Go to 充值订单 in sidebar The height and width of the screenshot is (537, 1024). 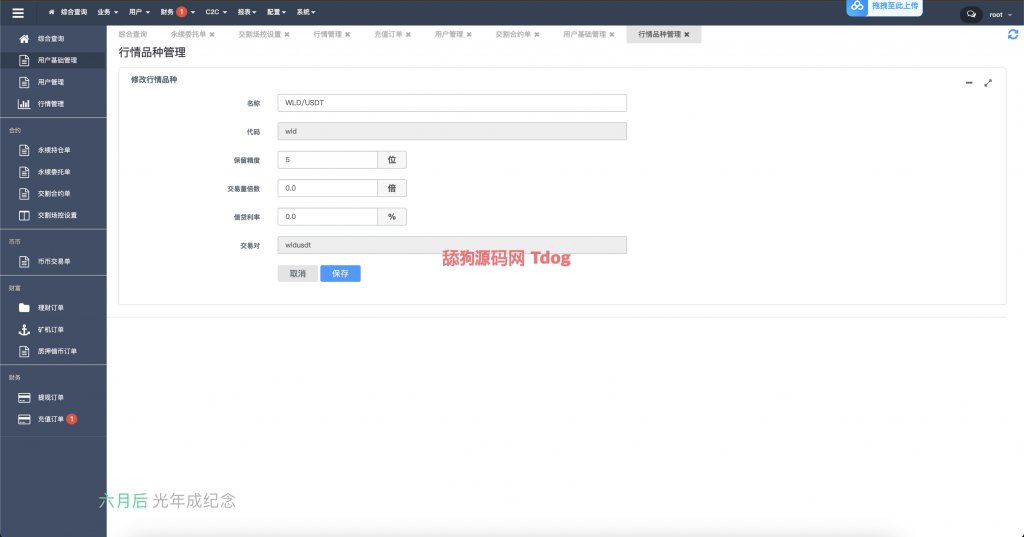tap(50, 419)
